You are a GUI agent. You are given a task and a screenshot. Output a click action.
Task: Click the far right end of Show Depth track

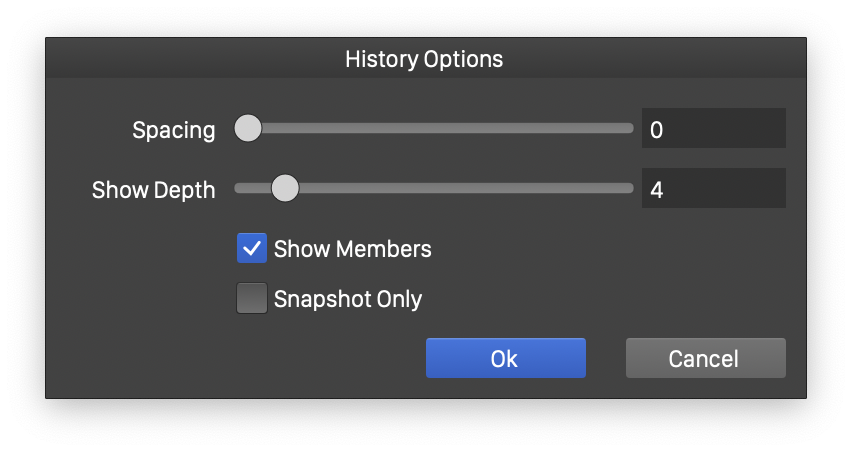(x=629, y=188)
